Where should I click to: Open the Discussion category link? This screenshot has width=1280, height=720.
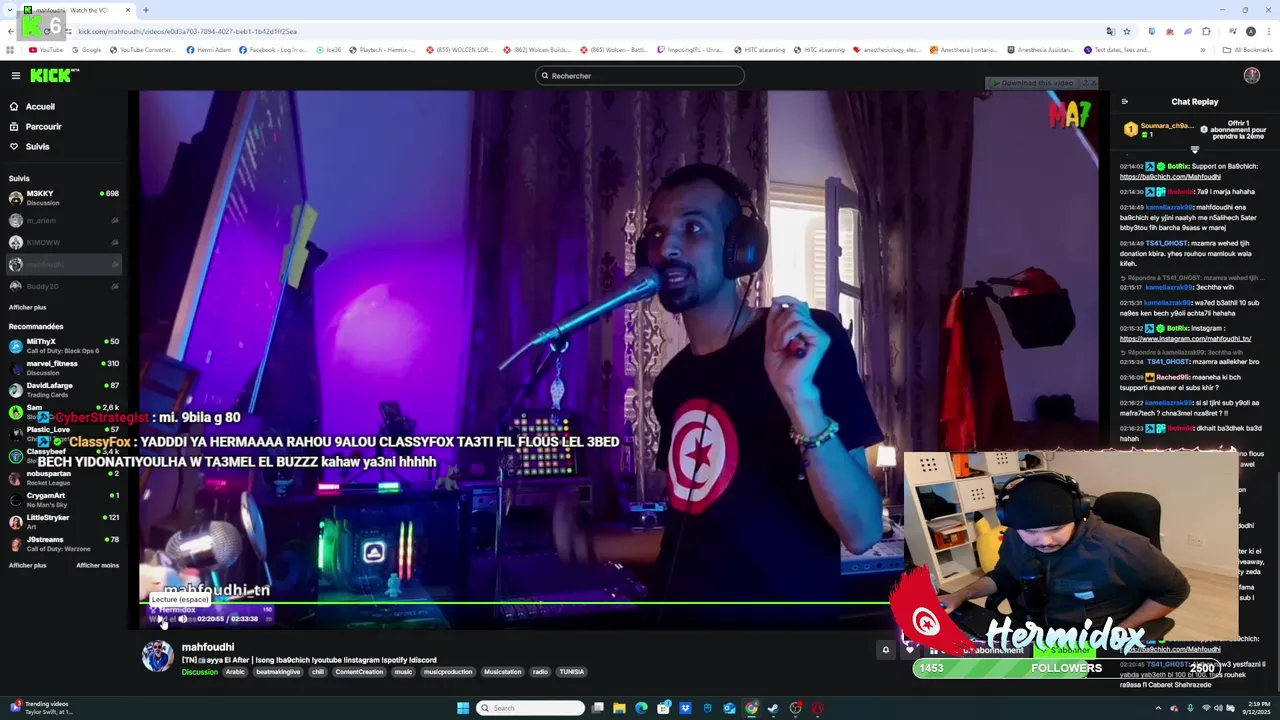coord(199,672)
